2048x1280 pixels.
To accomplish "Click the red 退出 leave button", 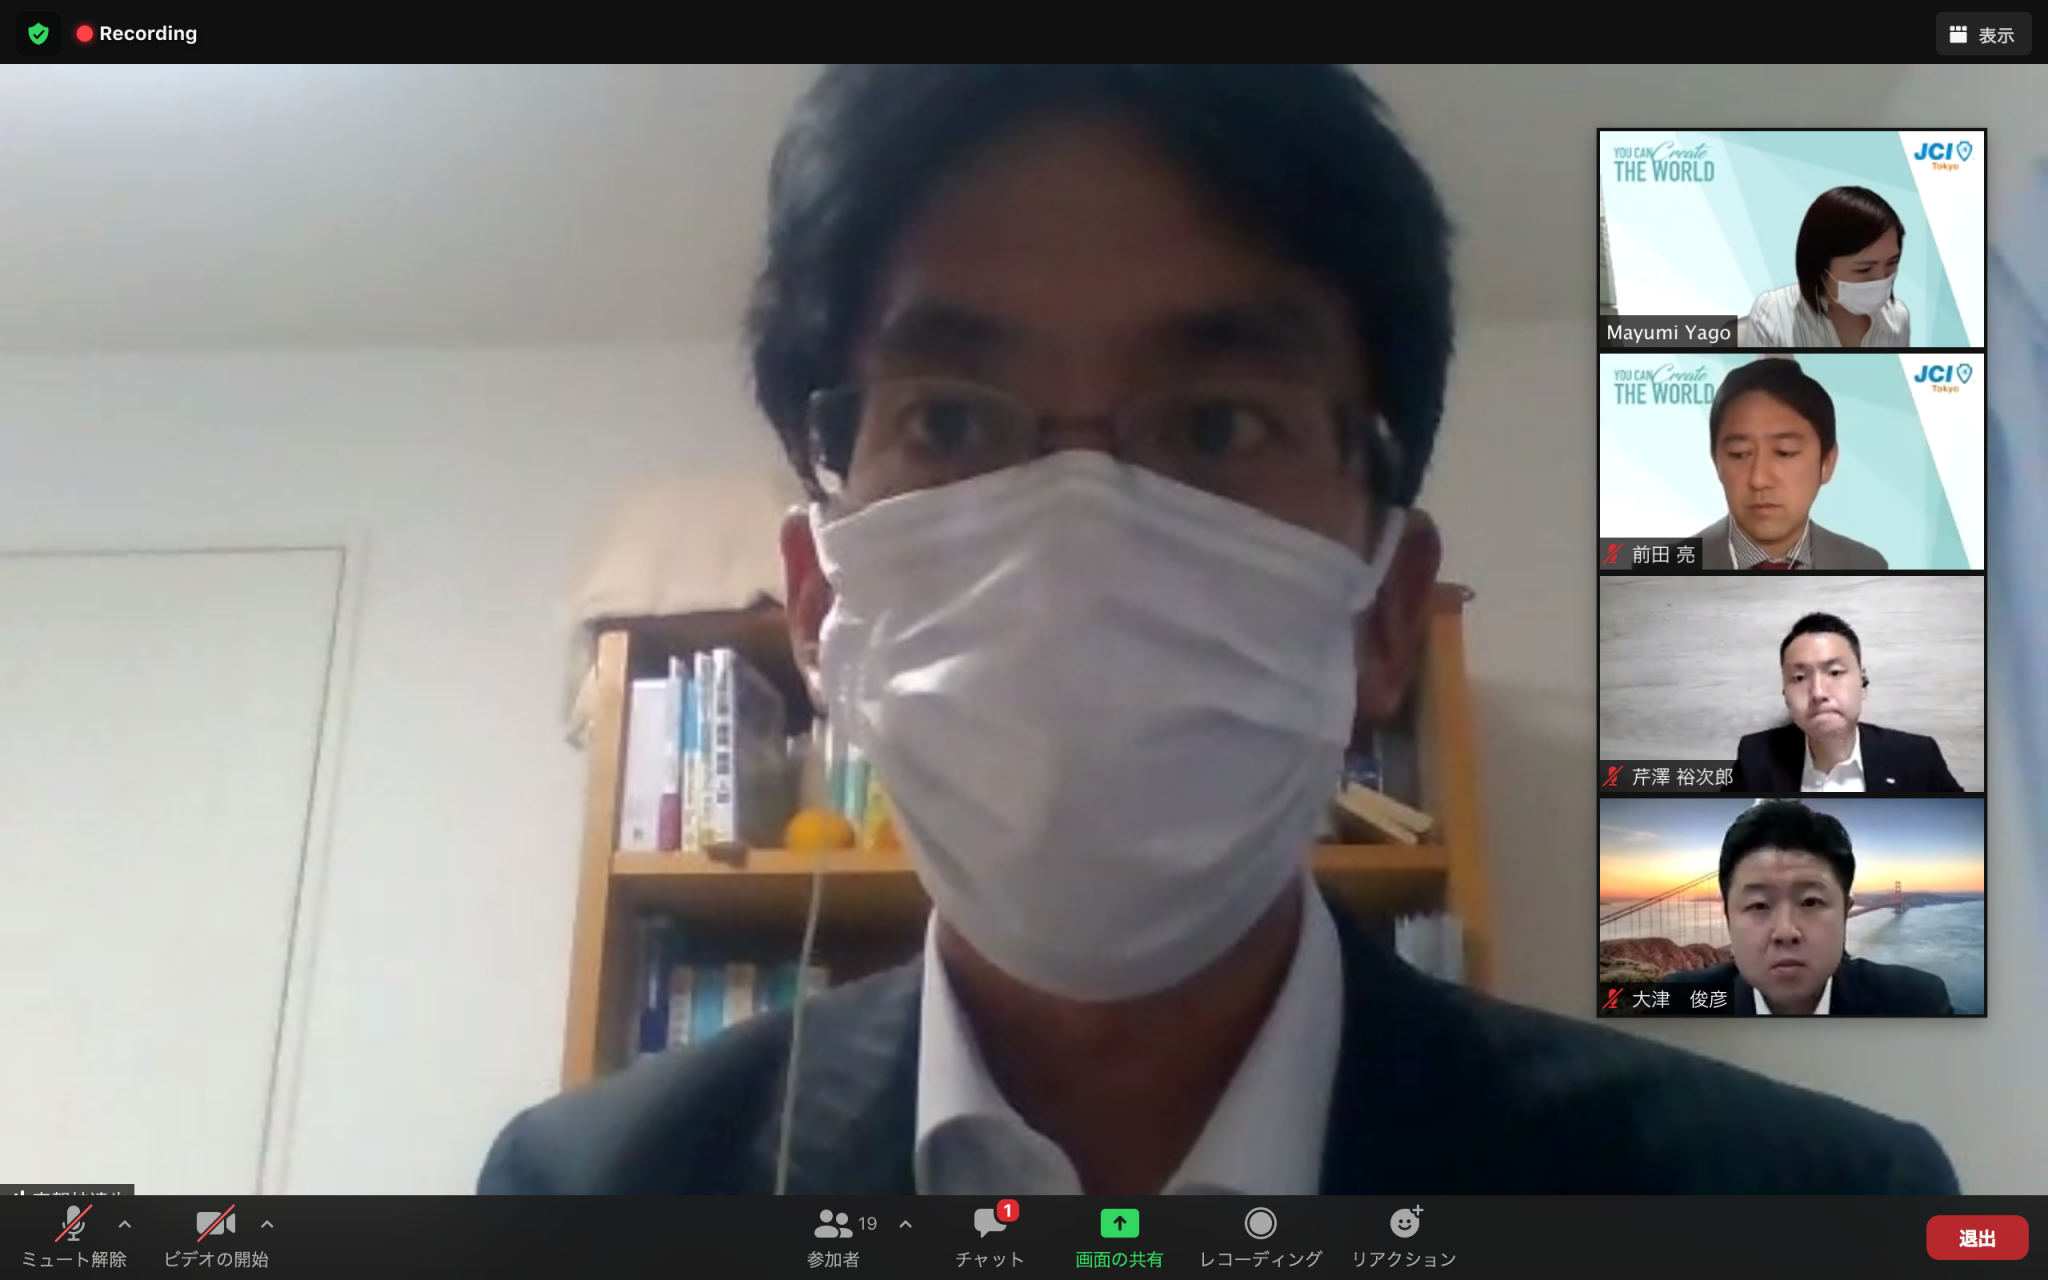I will pos(1976,1238).
